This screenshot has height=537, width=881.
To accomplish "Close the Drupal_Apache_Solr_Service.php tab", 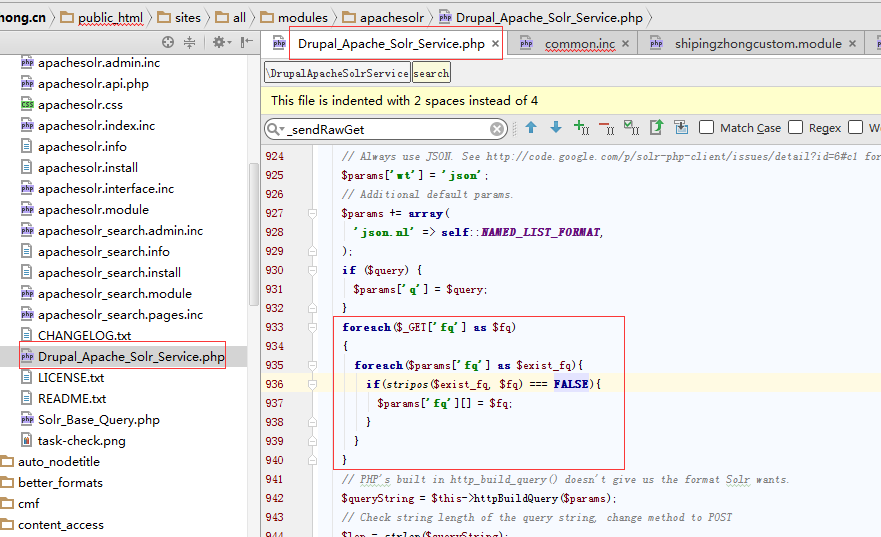I will click(495, 43).
